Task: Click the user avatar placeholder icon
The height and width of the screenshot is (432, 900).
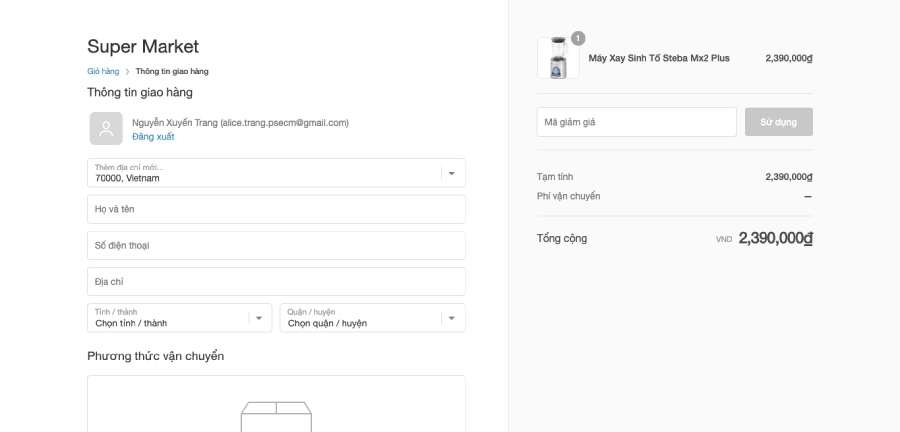Action: 106,129
